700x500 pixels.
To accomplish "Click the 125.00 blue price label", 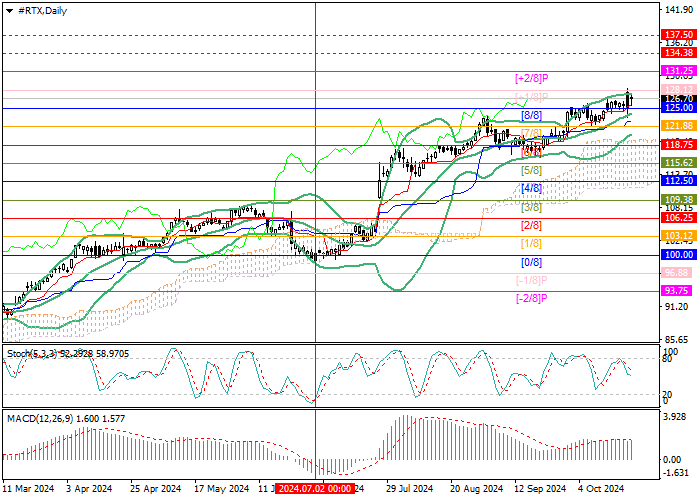I will click(678, 108).
